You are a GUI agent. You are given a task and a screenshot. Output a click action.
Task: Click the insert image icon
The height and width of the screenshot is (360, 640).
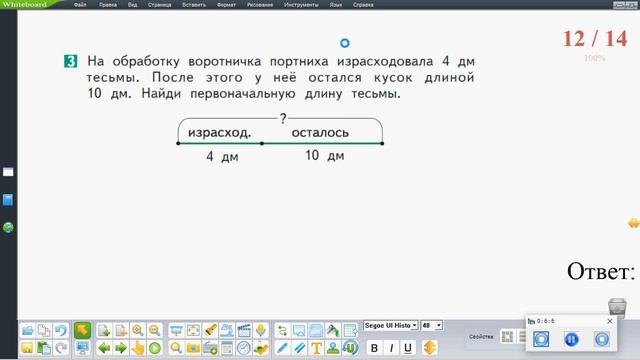[299, 330]
